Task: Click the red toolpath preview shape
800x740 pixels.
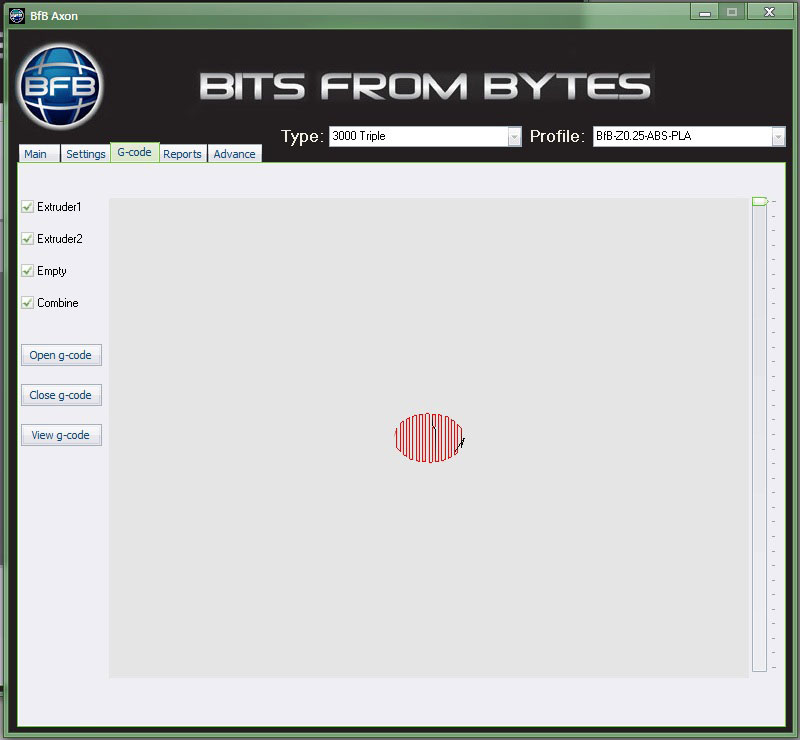Action: click(430, 438)
